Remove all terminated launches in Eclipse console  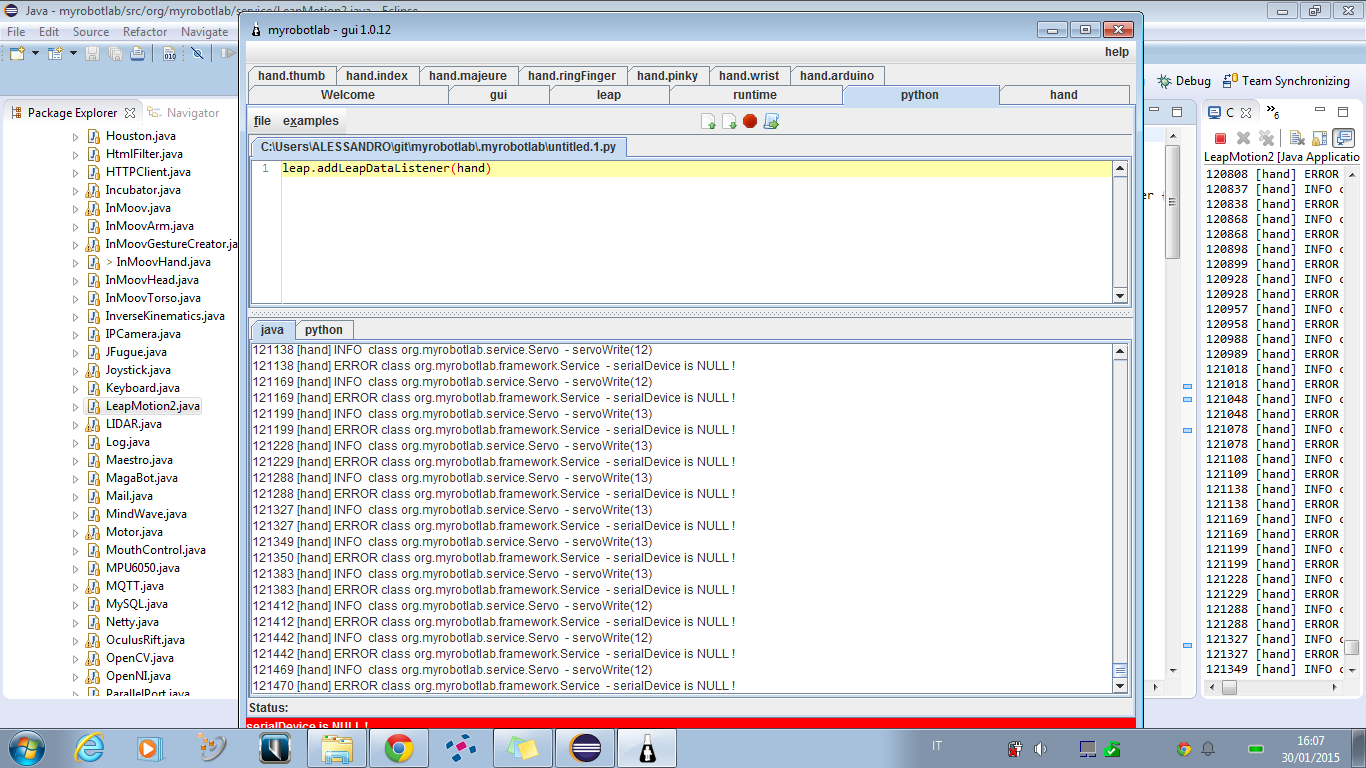[1266, 138]
